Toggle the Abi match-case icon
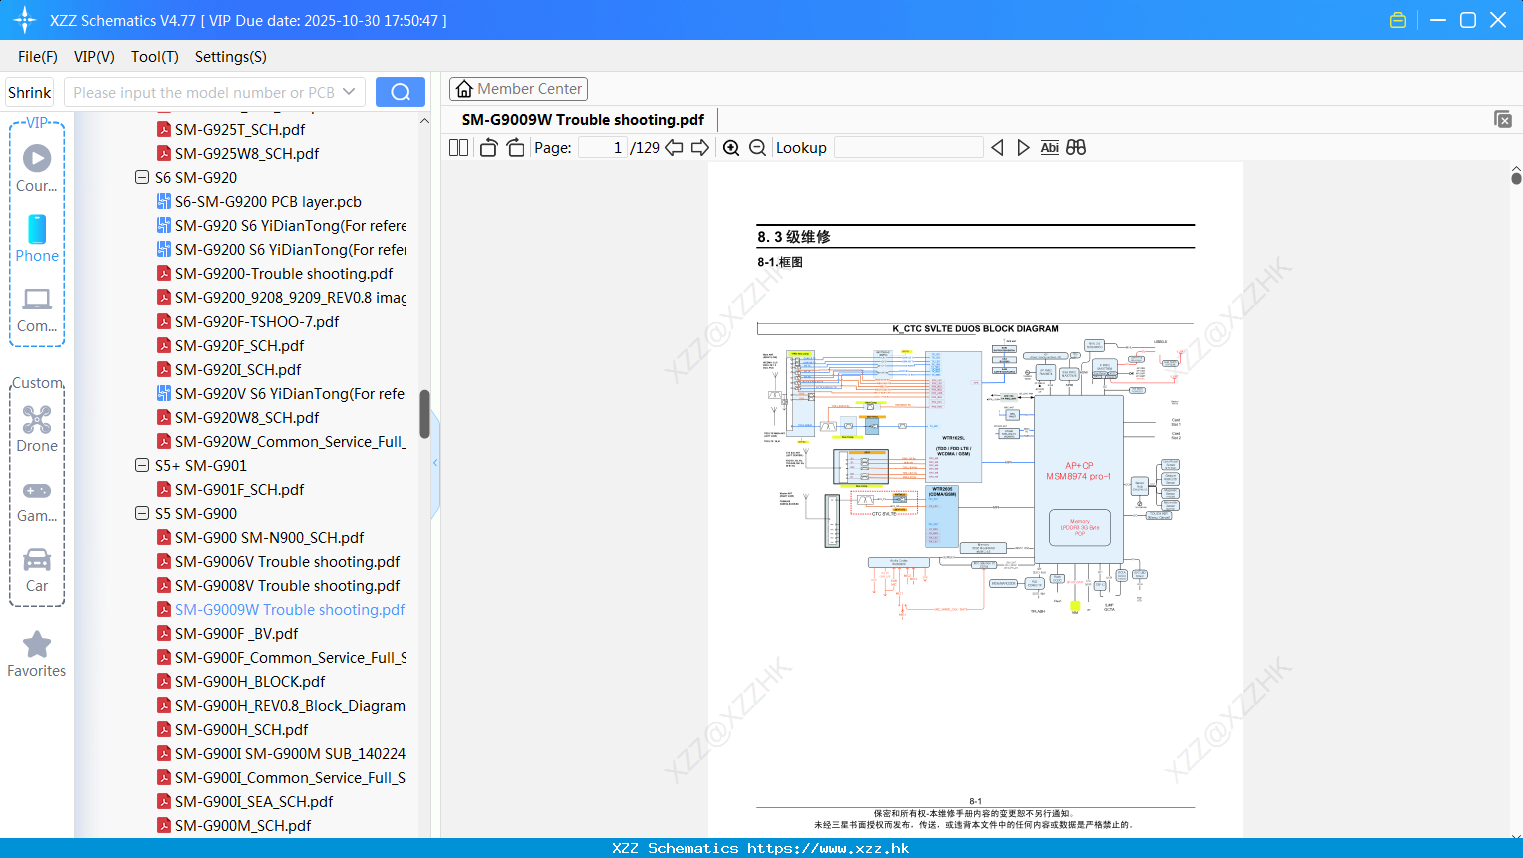Screen dimensions: 1523x858 [1049, 147]
